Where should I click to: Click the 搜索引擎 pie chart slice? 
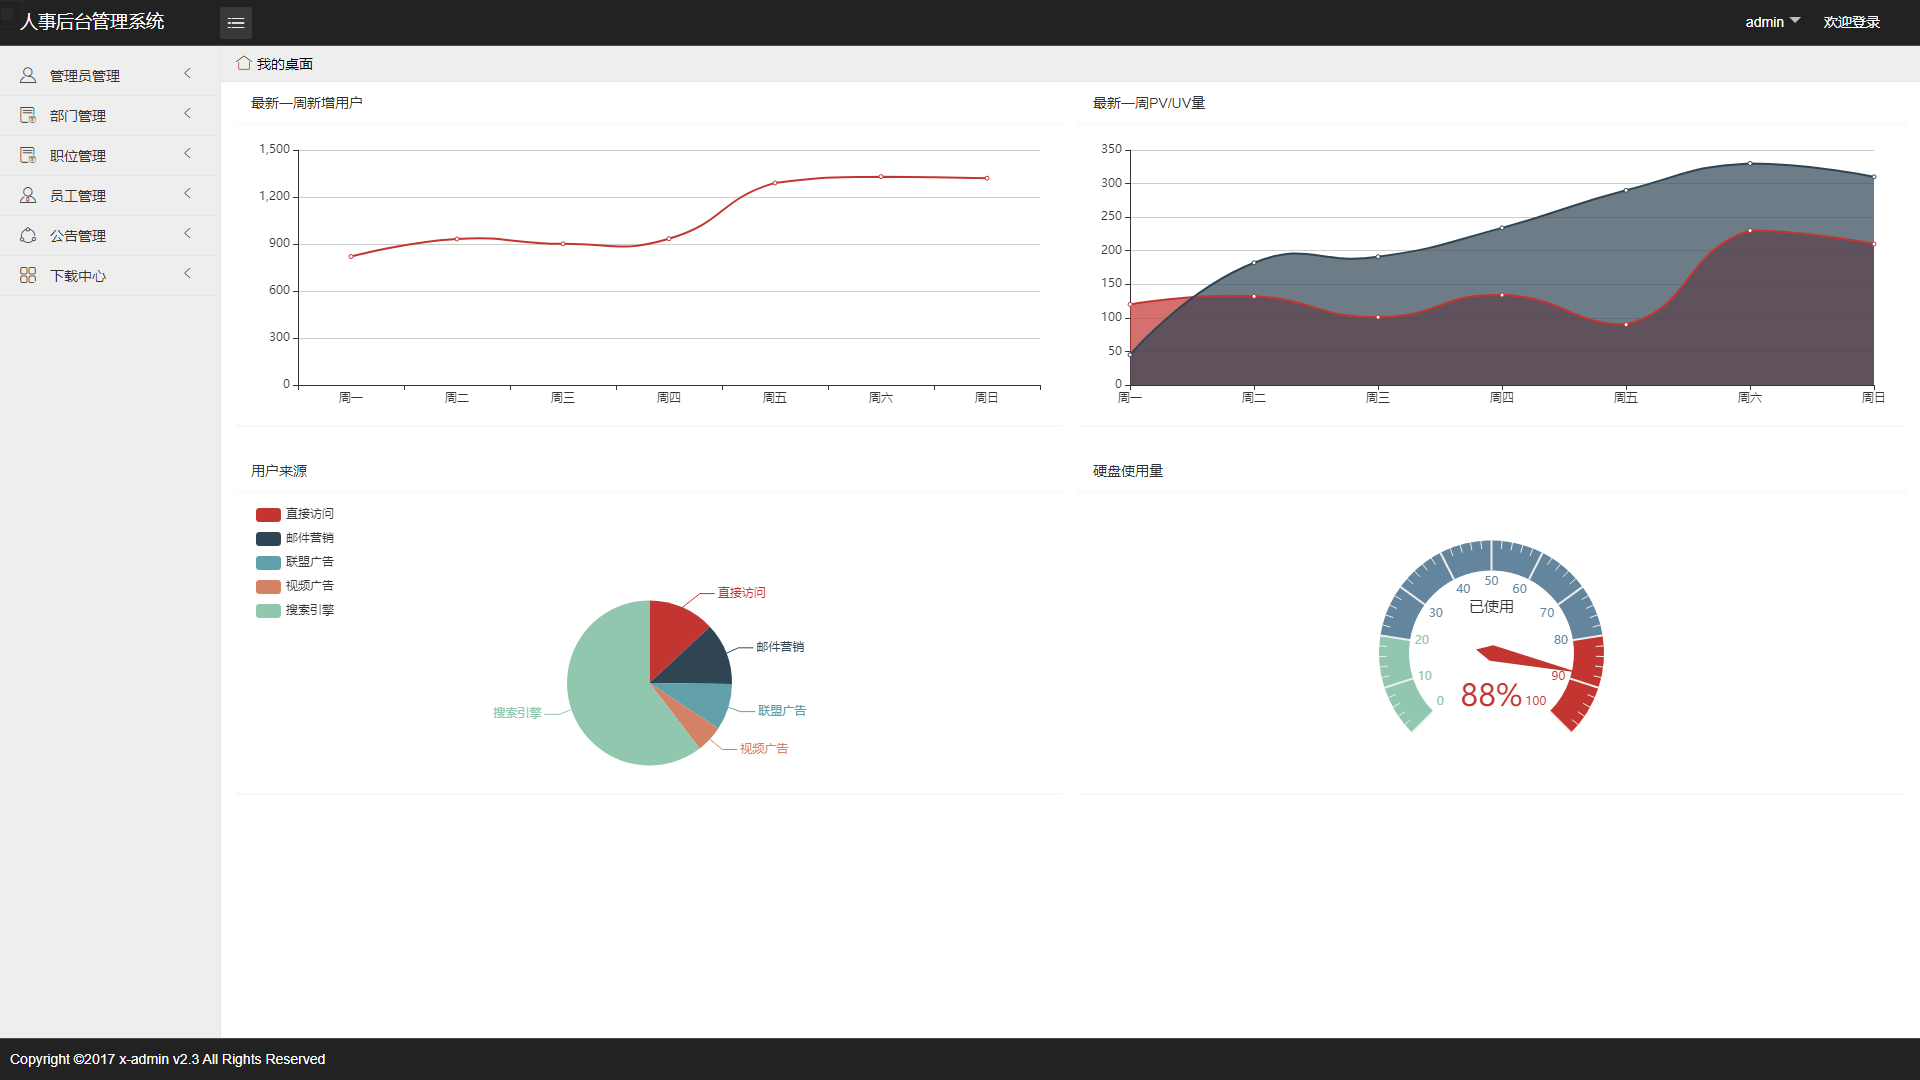click(x=610, y=690)
